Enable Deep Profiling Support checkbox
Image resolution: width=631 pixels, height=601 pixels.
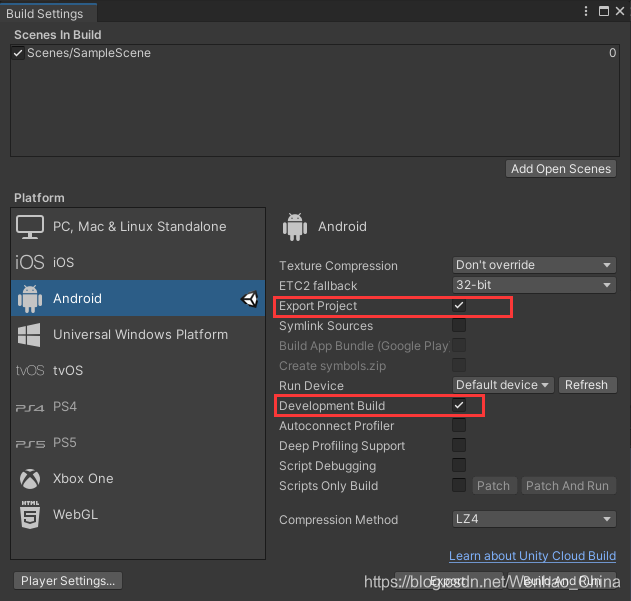459,445
